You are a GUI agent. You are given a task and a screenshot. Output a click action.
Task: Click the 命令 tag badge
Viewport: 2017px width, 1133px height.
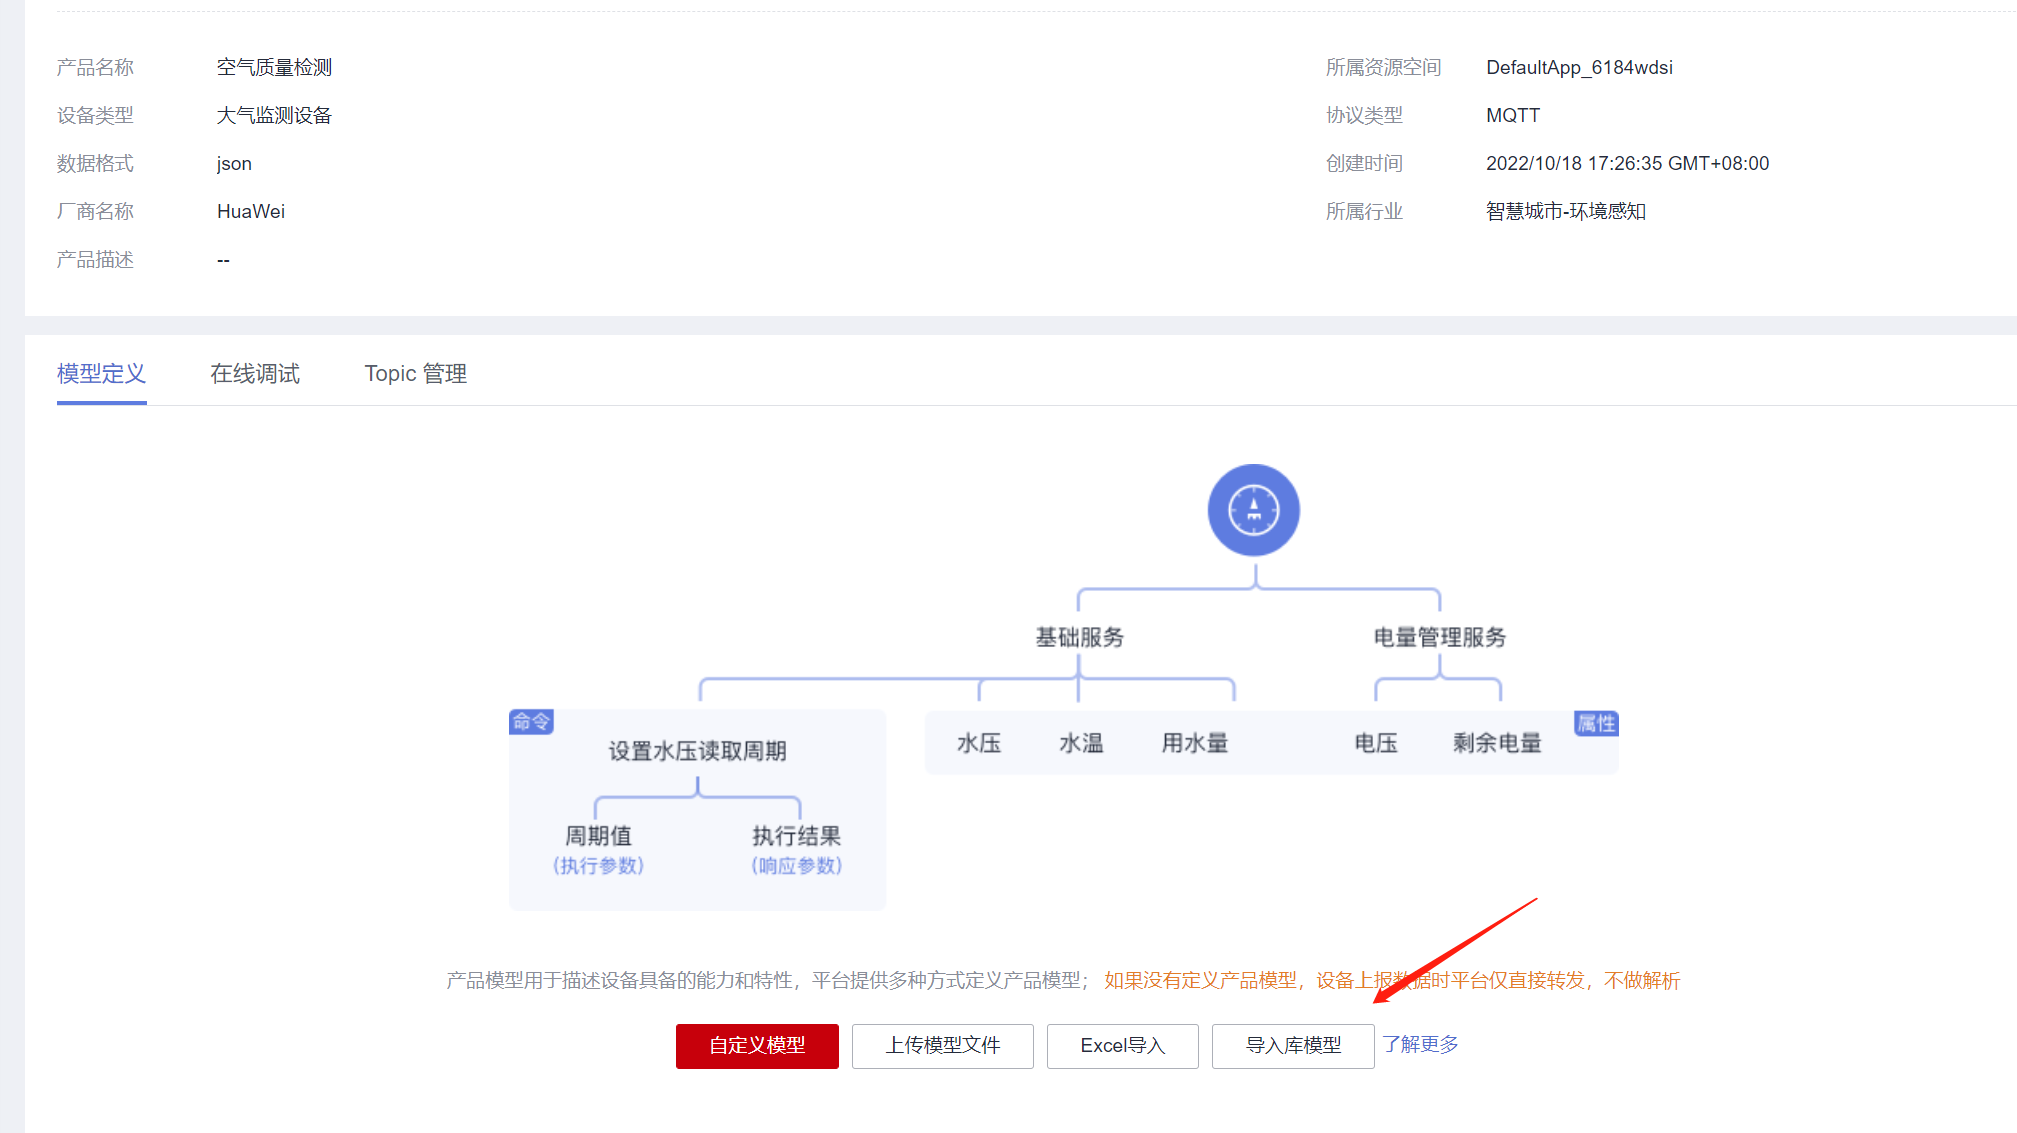(531, 721)
